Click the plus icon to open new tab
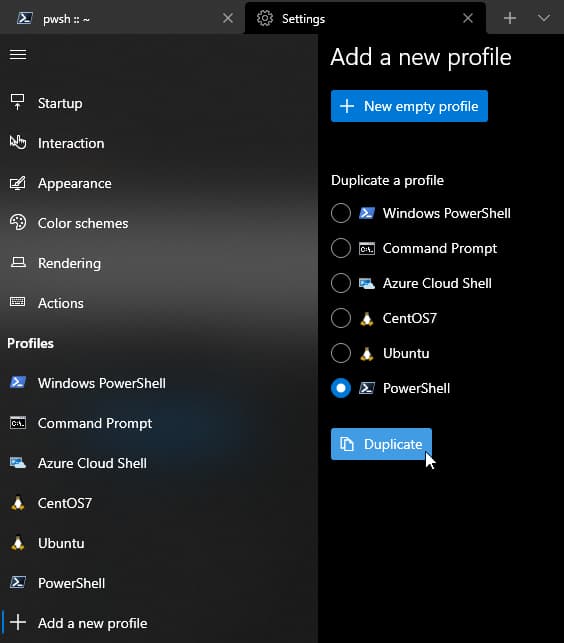The image size is (564, 643). pyautogui.click(x=509, y=18)
